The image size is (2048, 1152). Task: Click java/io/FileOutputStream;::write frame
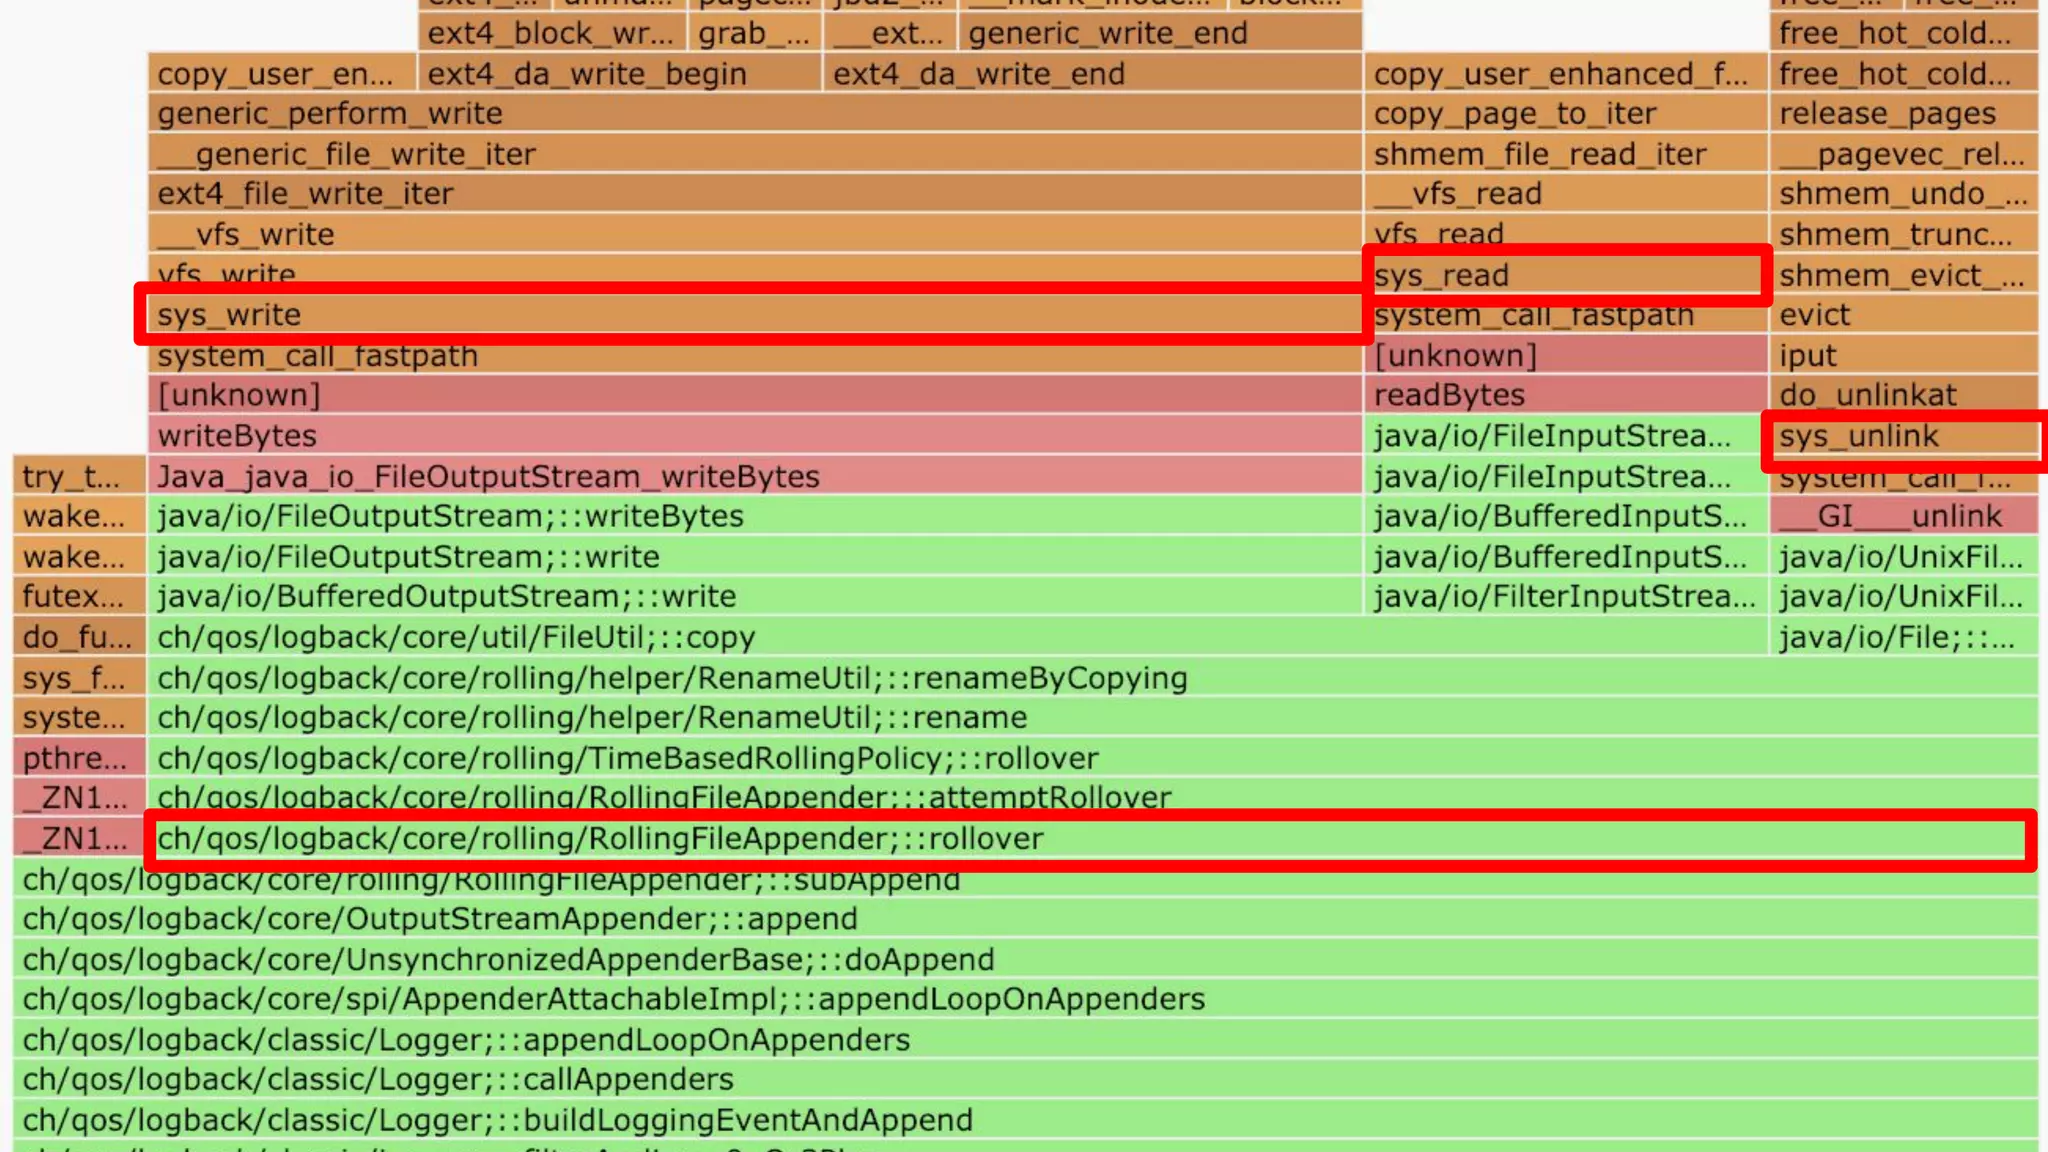pyautogui.click(x=755, y=556)
